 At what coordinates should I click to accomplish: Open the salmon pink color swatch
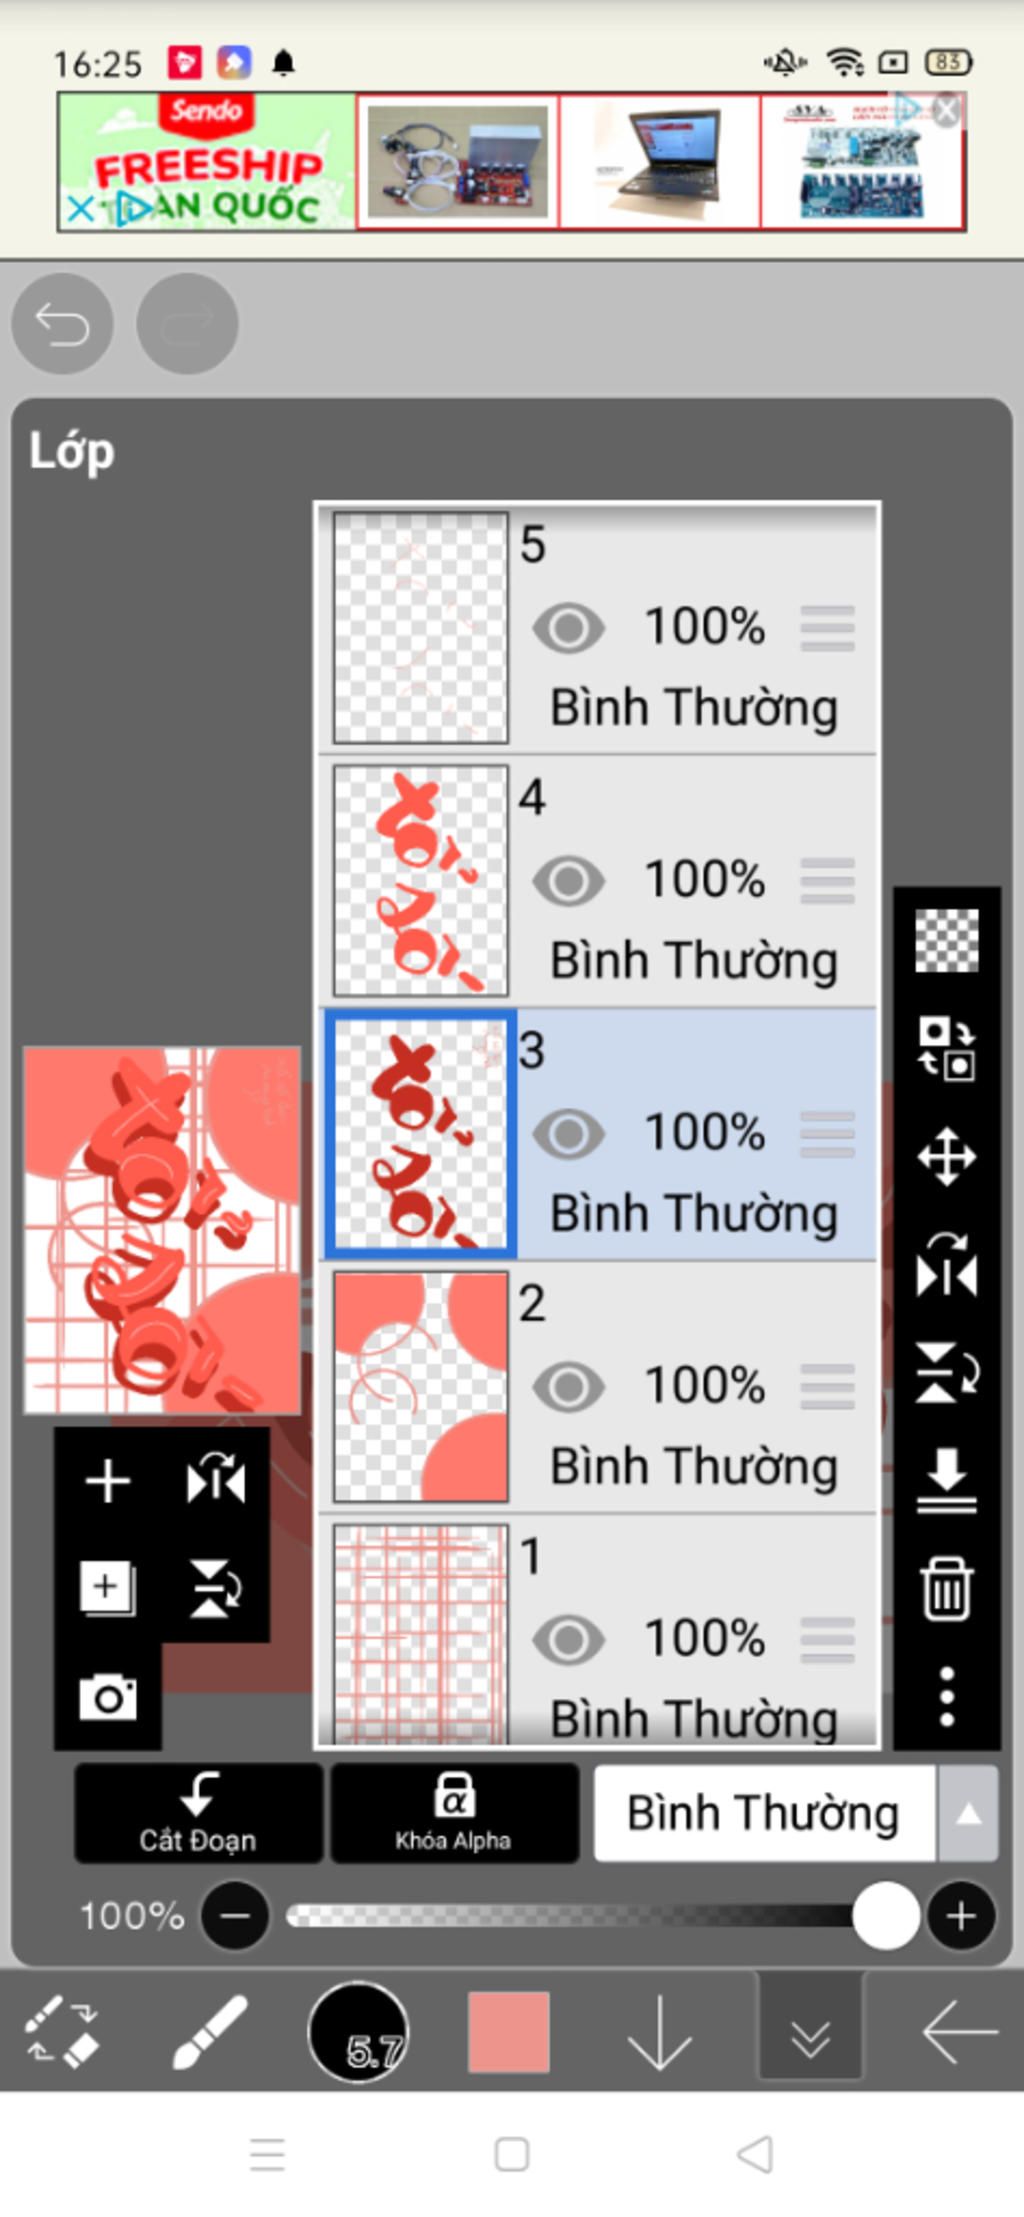(508, 2032)
